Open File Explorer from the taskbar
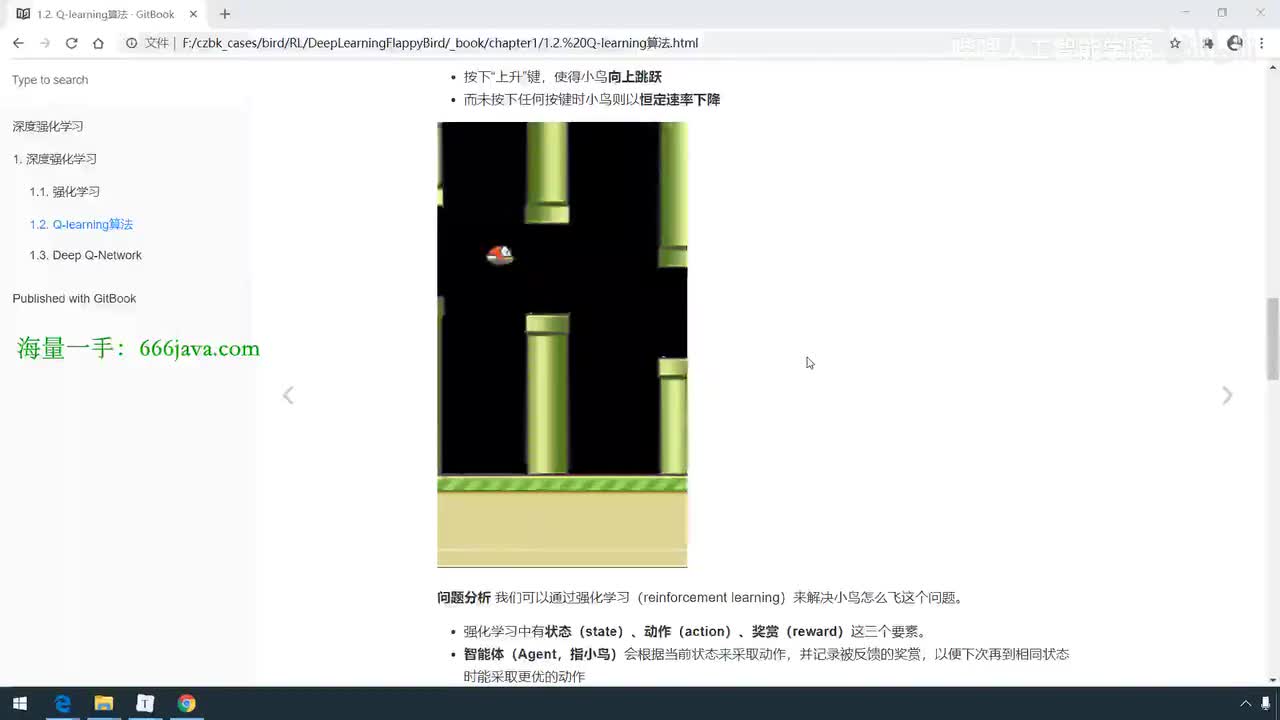 [103, 703]
